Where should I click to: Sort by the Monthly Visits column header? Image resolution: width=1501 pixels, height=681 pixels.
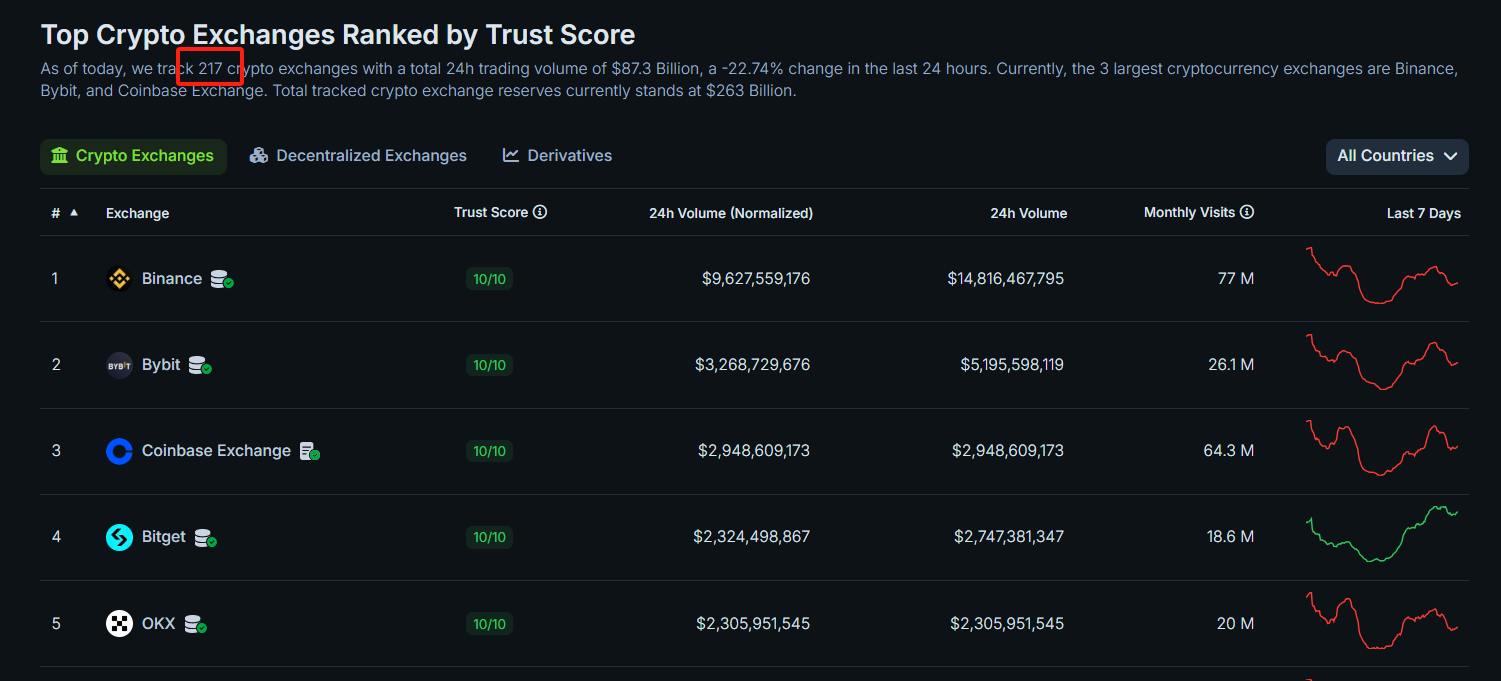1190,212
